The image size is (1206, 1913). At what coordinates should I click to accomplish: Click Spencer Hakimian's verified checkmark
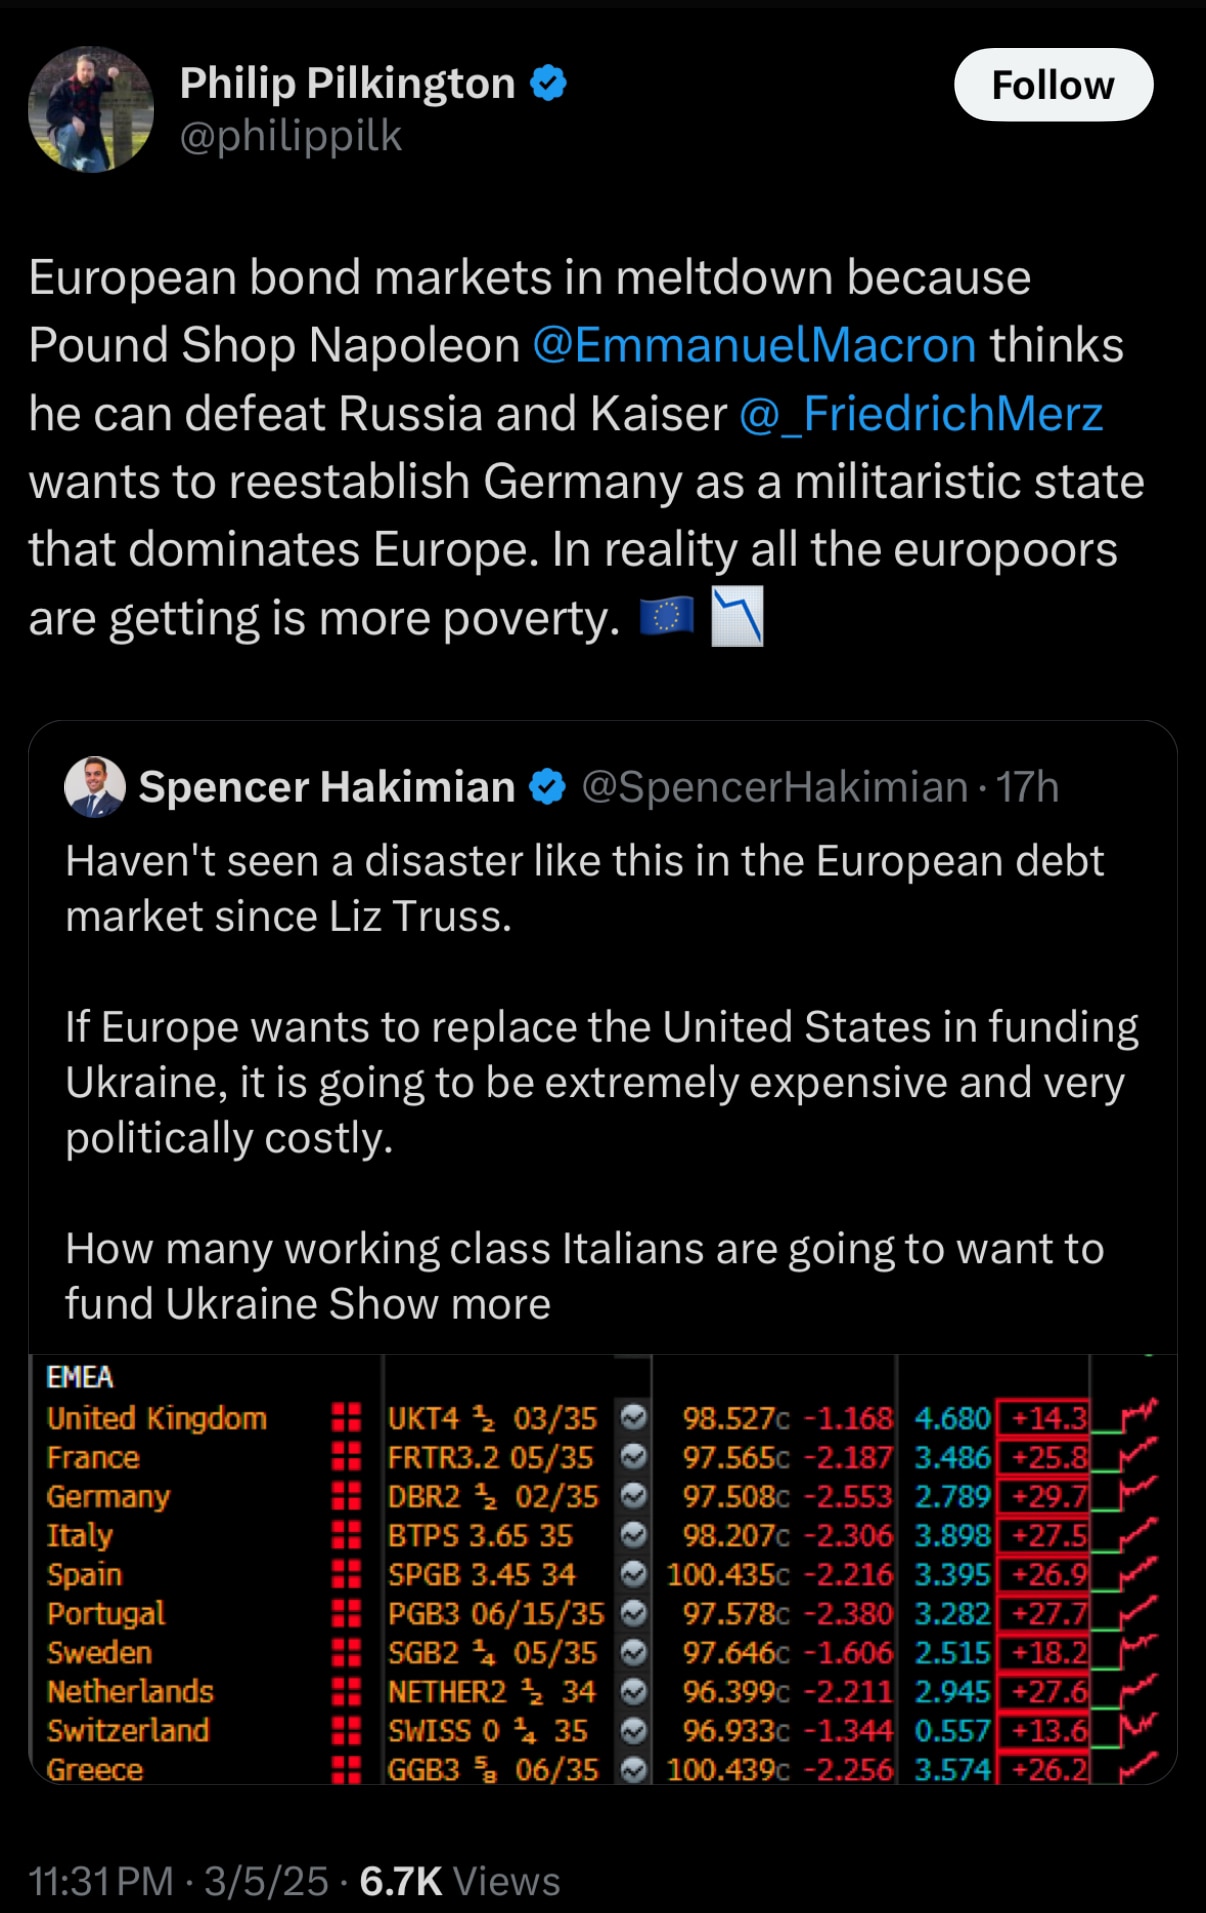coord(544,787)
